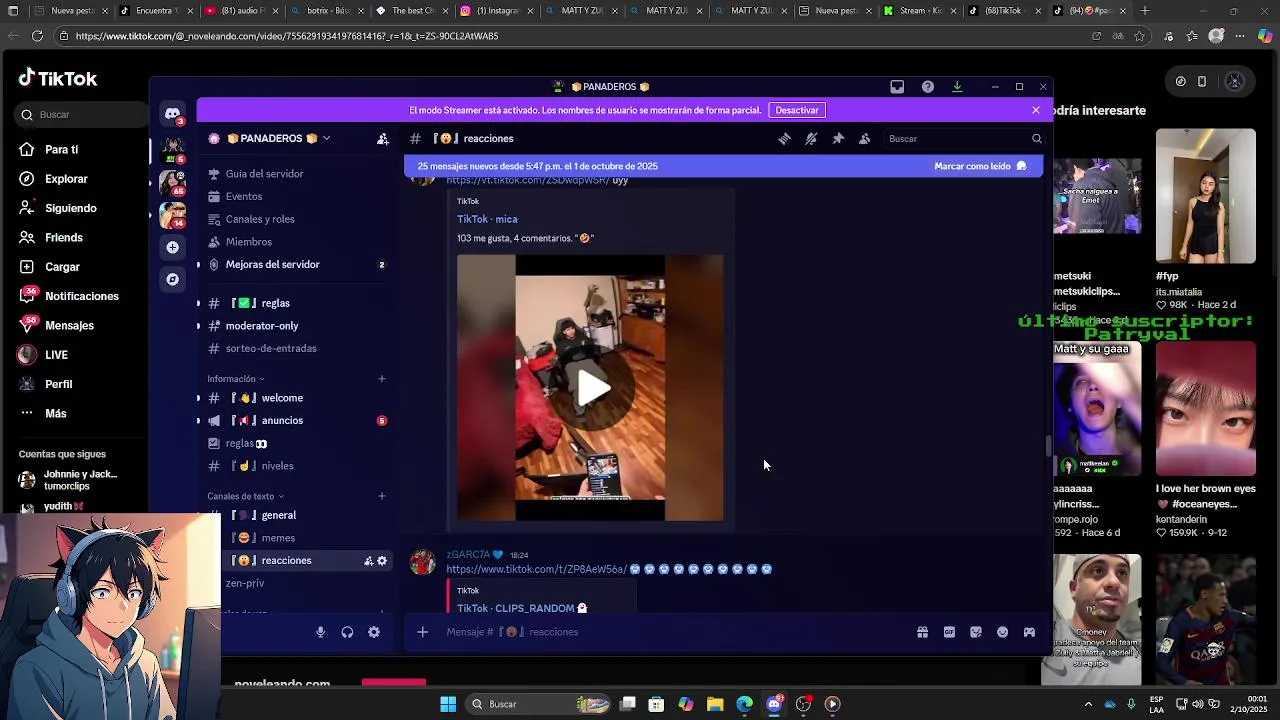Select the memes channel
The image size is (1280, 720).
(278, 538)
